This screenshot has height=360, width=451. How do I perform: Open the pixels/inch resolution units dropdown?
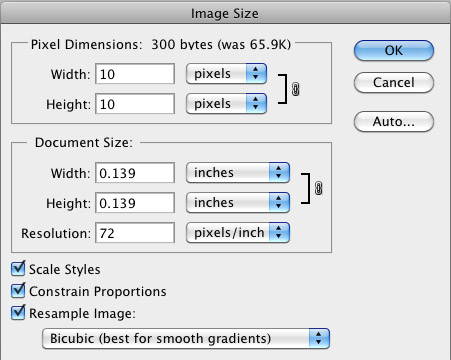click(x=238, y=232)
